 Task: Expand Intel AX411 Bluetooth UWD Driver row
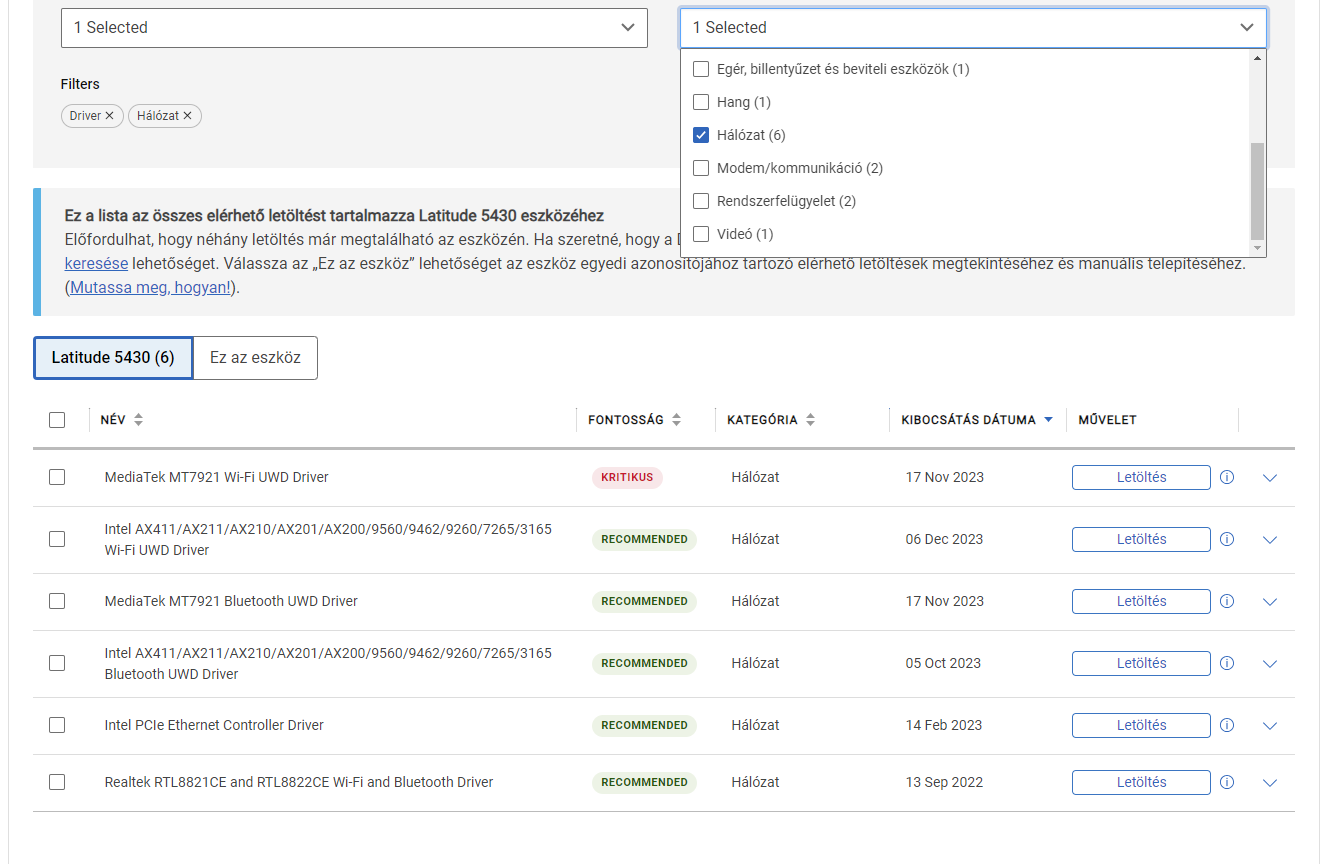[1270, 664]
